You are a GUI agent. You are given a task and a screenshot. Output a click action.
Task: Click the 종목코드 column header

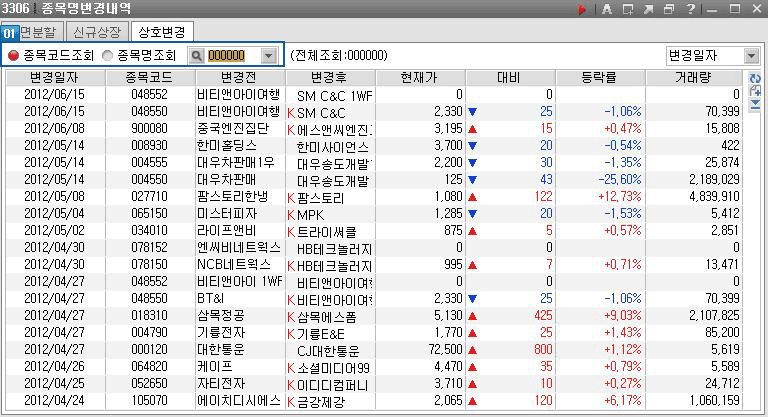pos(150,78)
